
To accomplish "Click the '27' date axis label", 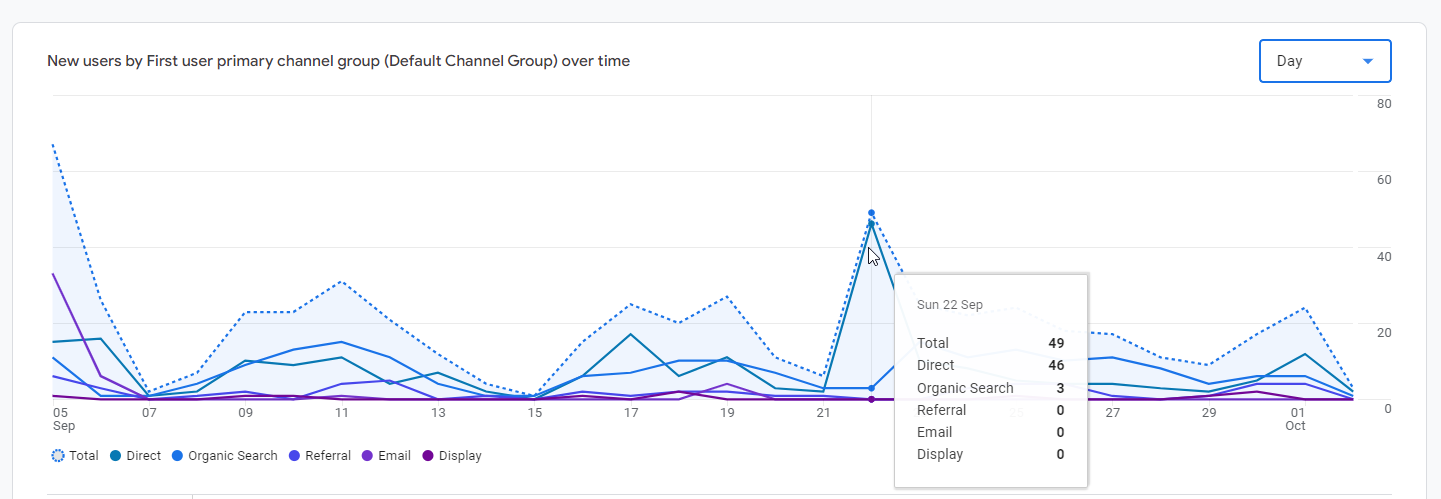I will [x=1112, y=412].
